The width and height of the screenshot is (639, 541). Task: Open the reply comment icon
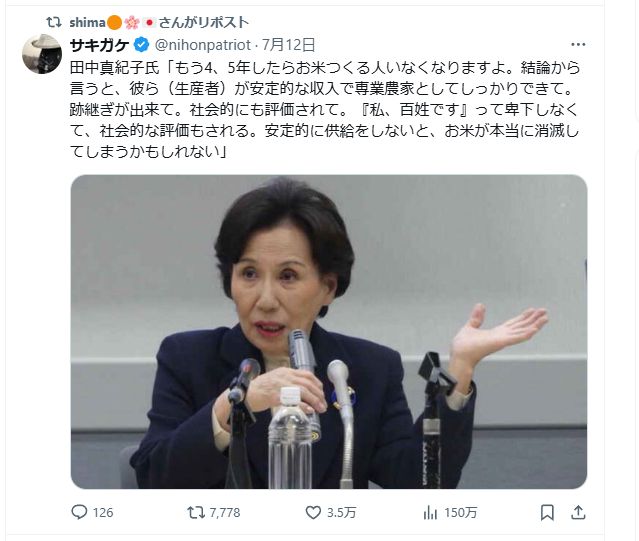click(79, 512)
